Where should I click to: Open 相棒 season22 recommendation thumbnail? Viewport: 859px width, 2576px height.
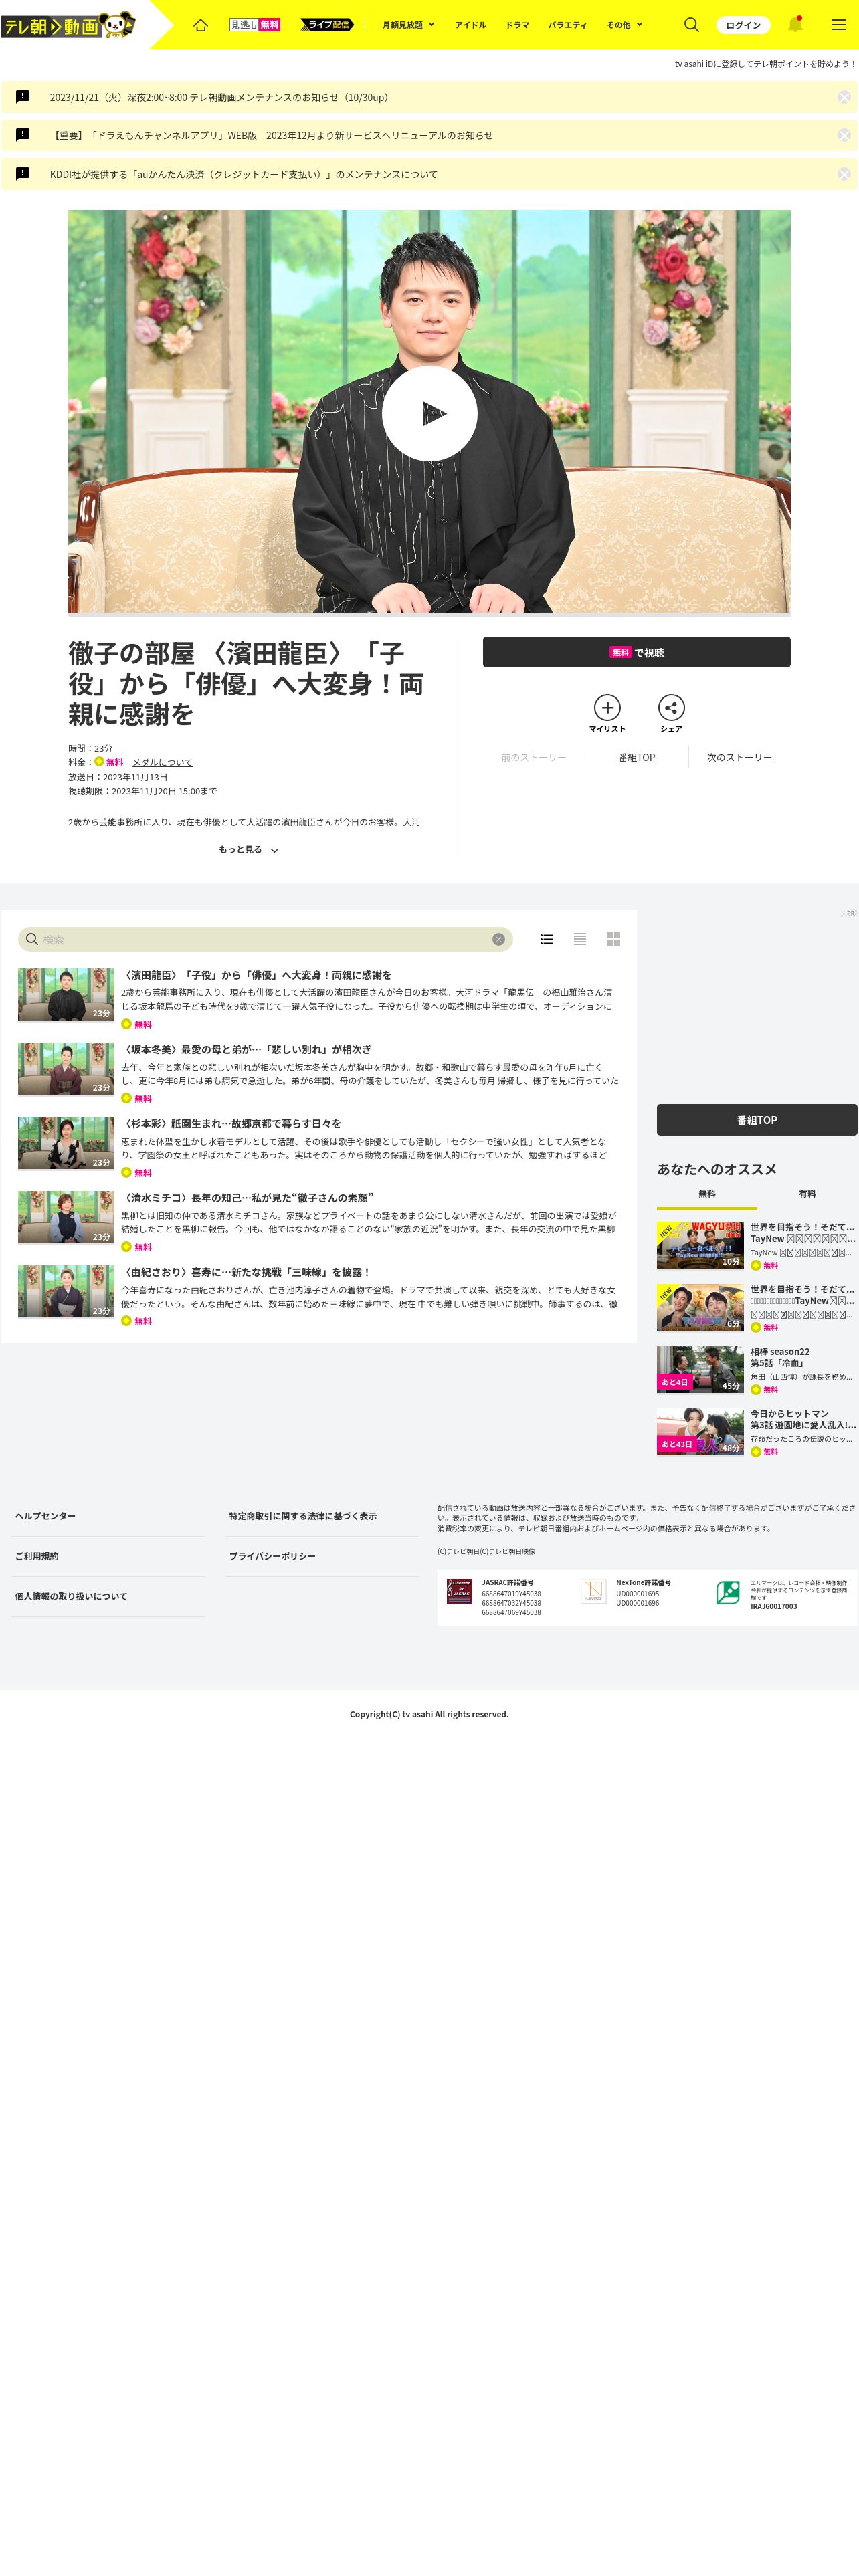point(700,1370)
